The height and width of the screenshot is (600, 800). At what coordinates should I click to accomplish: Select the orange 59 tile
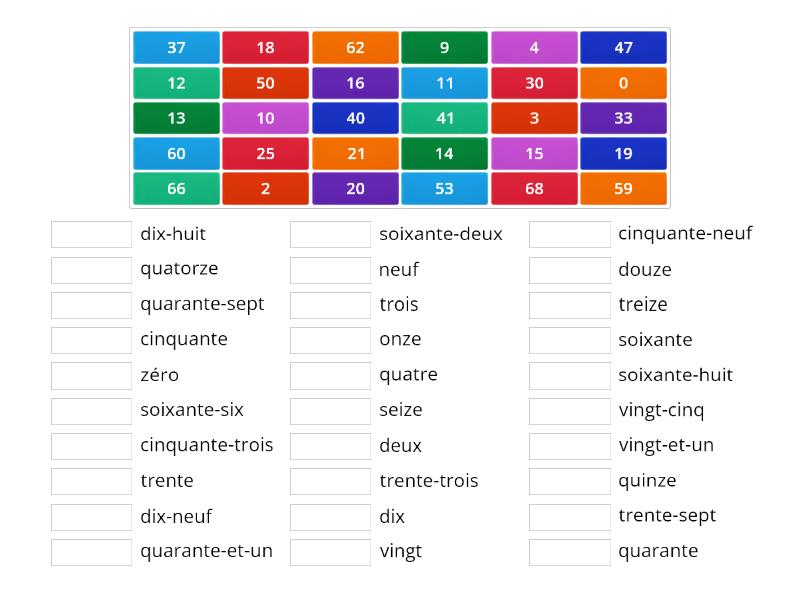623,188
